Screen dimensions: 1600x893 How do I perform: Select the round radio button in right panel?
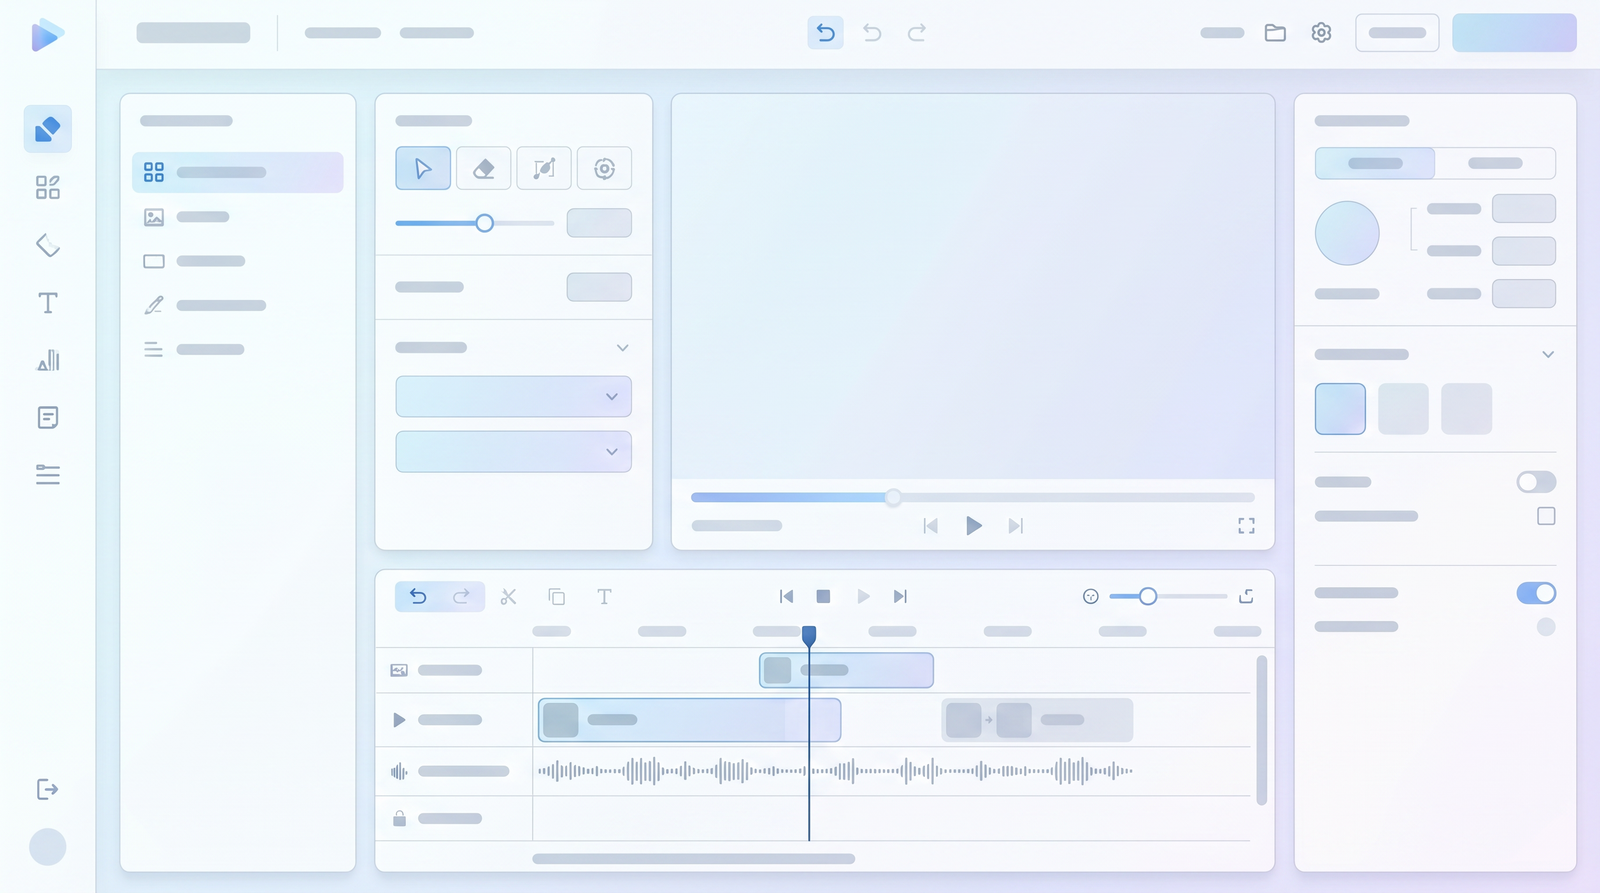[1546, 627]
